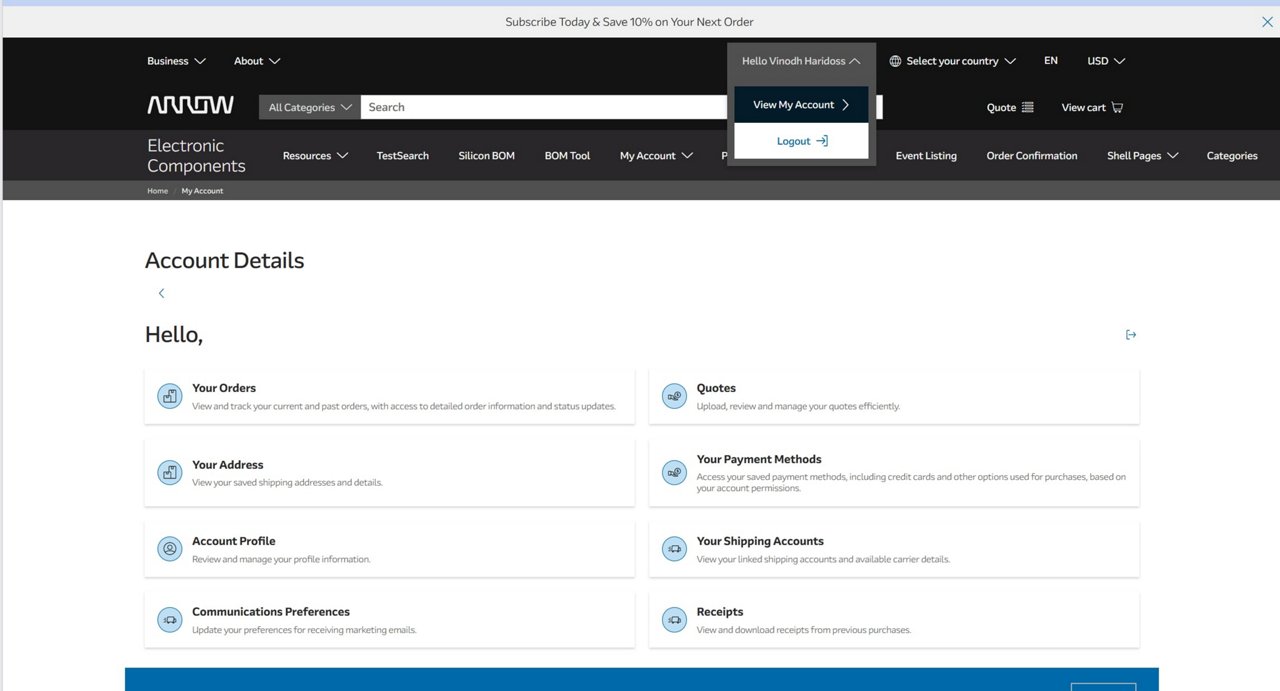
Task: Click the View cart shopping cart icon
Action: tap(1117, 107)
